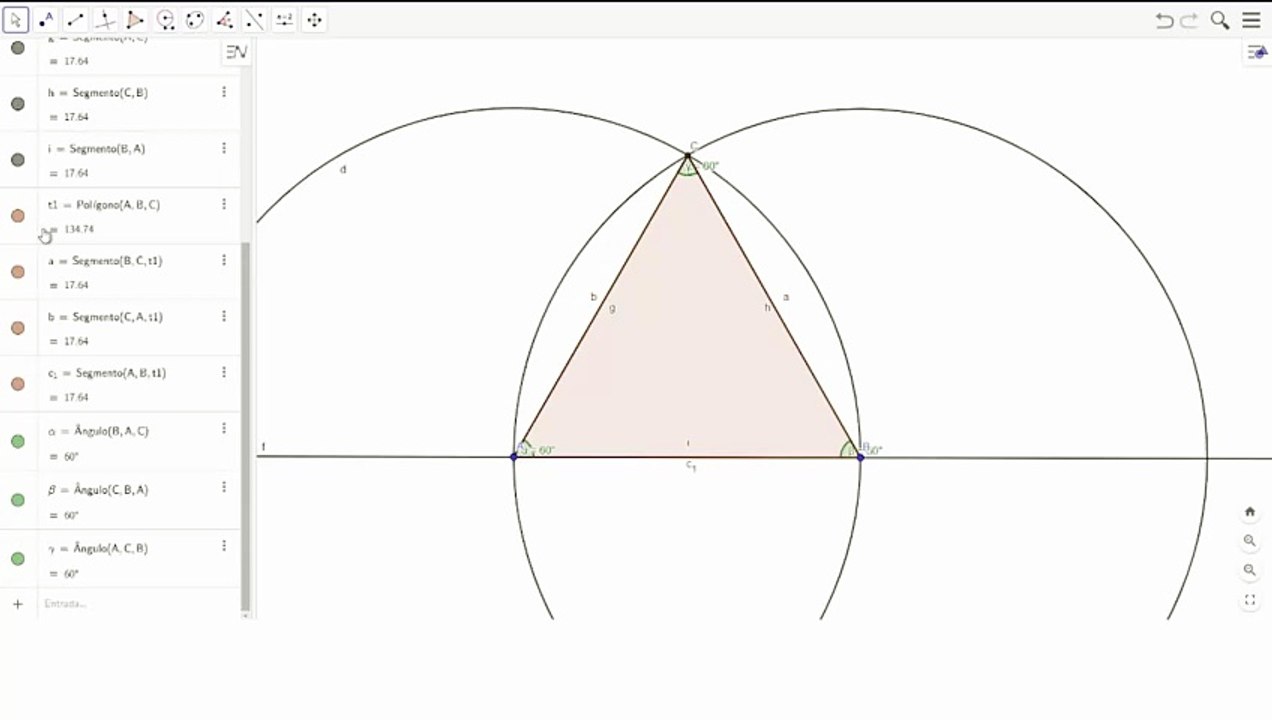The width and height of the screenshot is (1272, 720).
Task: Click the 60° label at vertex C
Action: pos(711,166)
